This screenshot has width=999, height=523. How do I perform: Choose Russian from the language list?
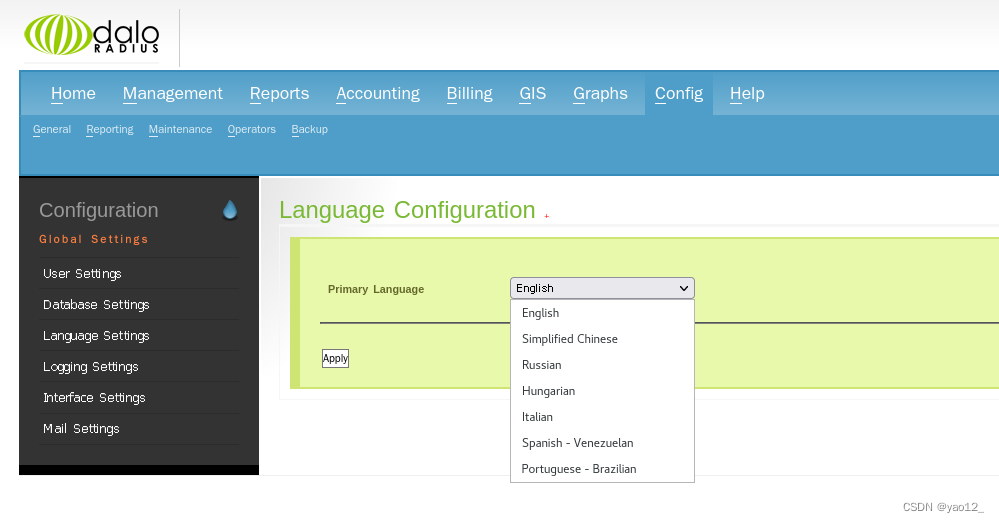coord(602,365)
